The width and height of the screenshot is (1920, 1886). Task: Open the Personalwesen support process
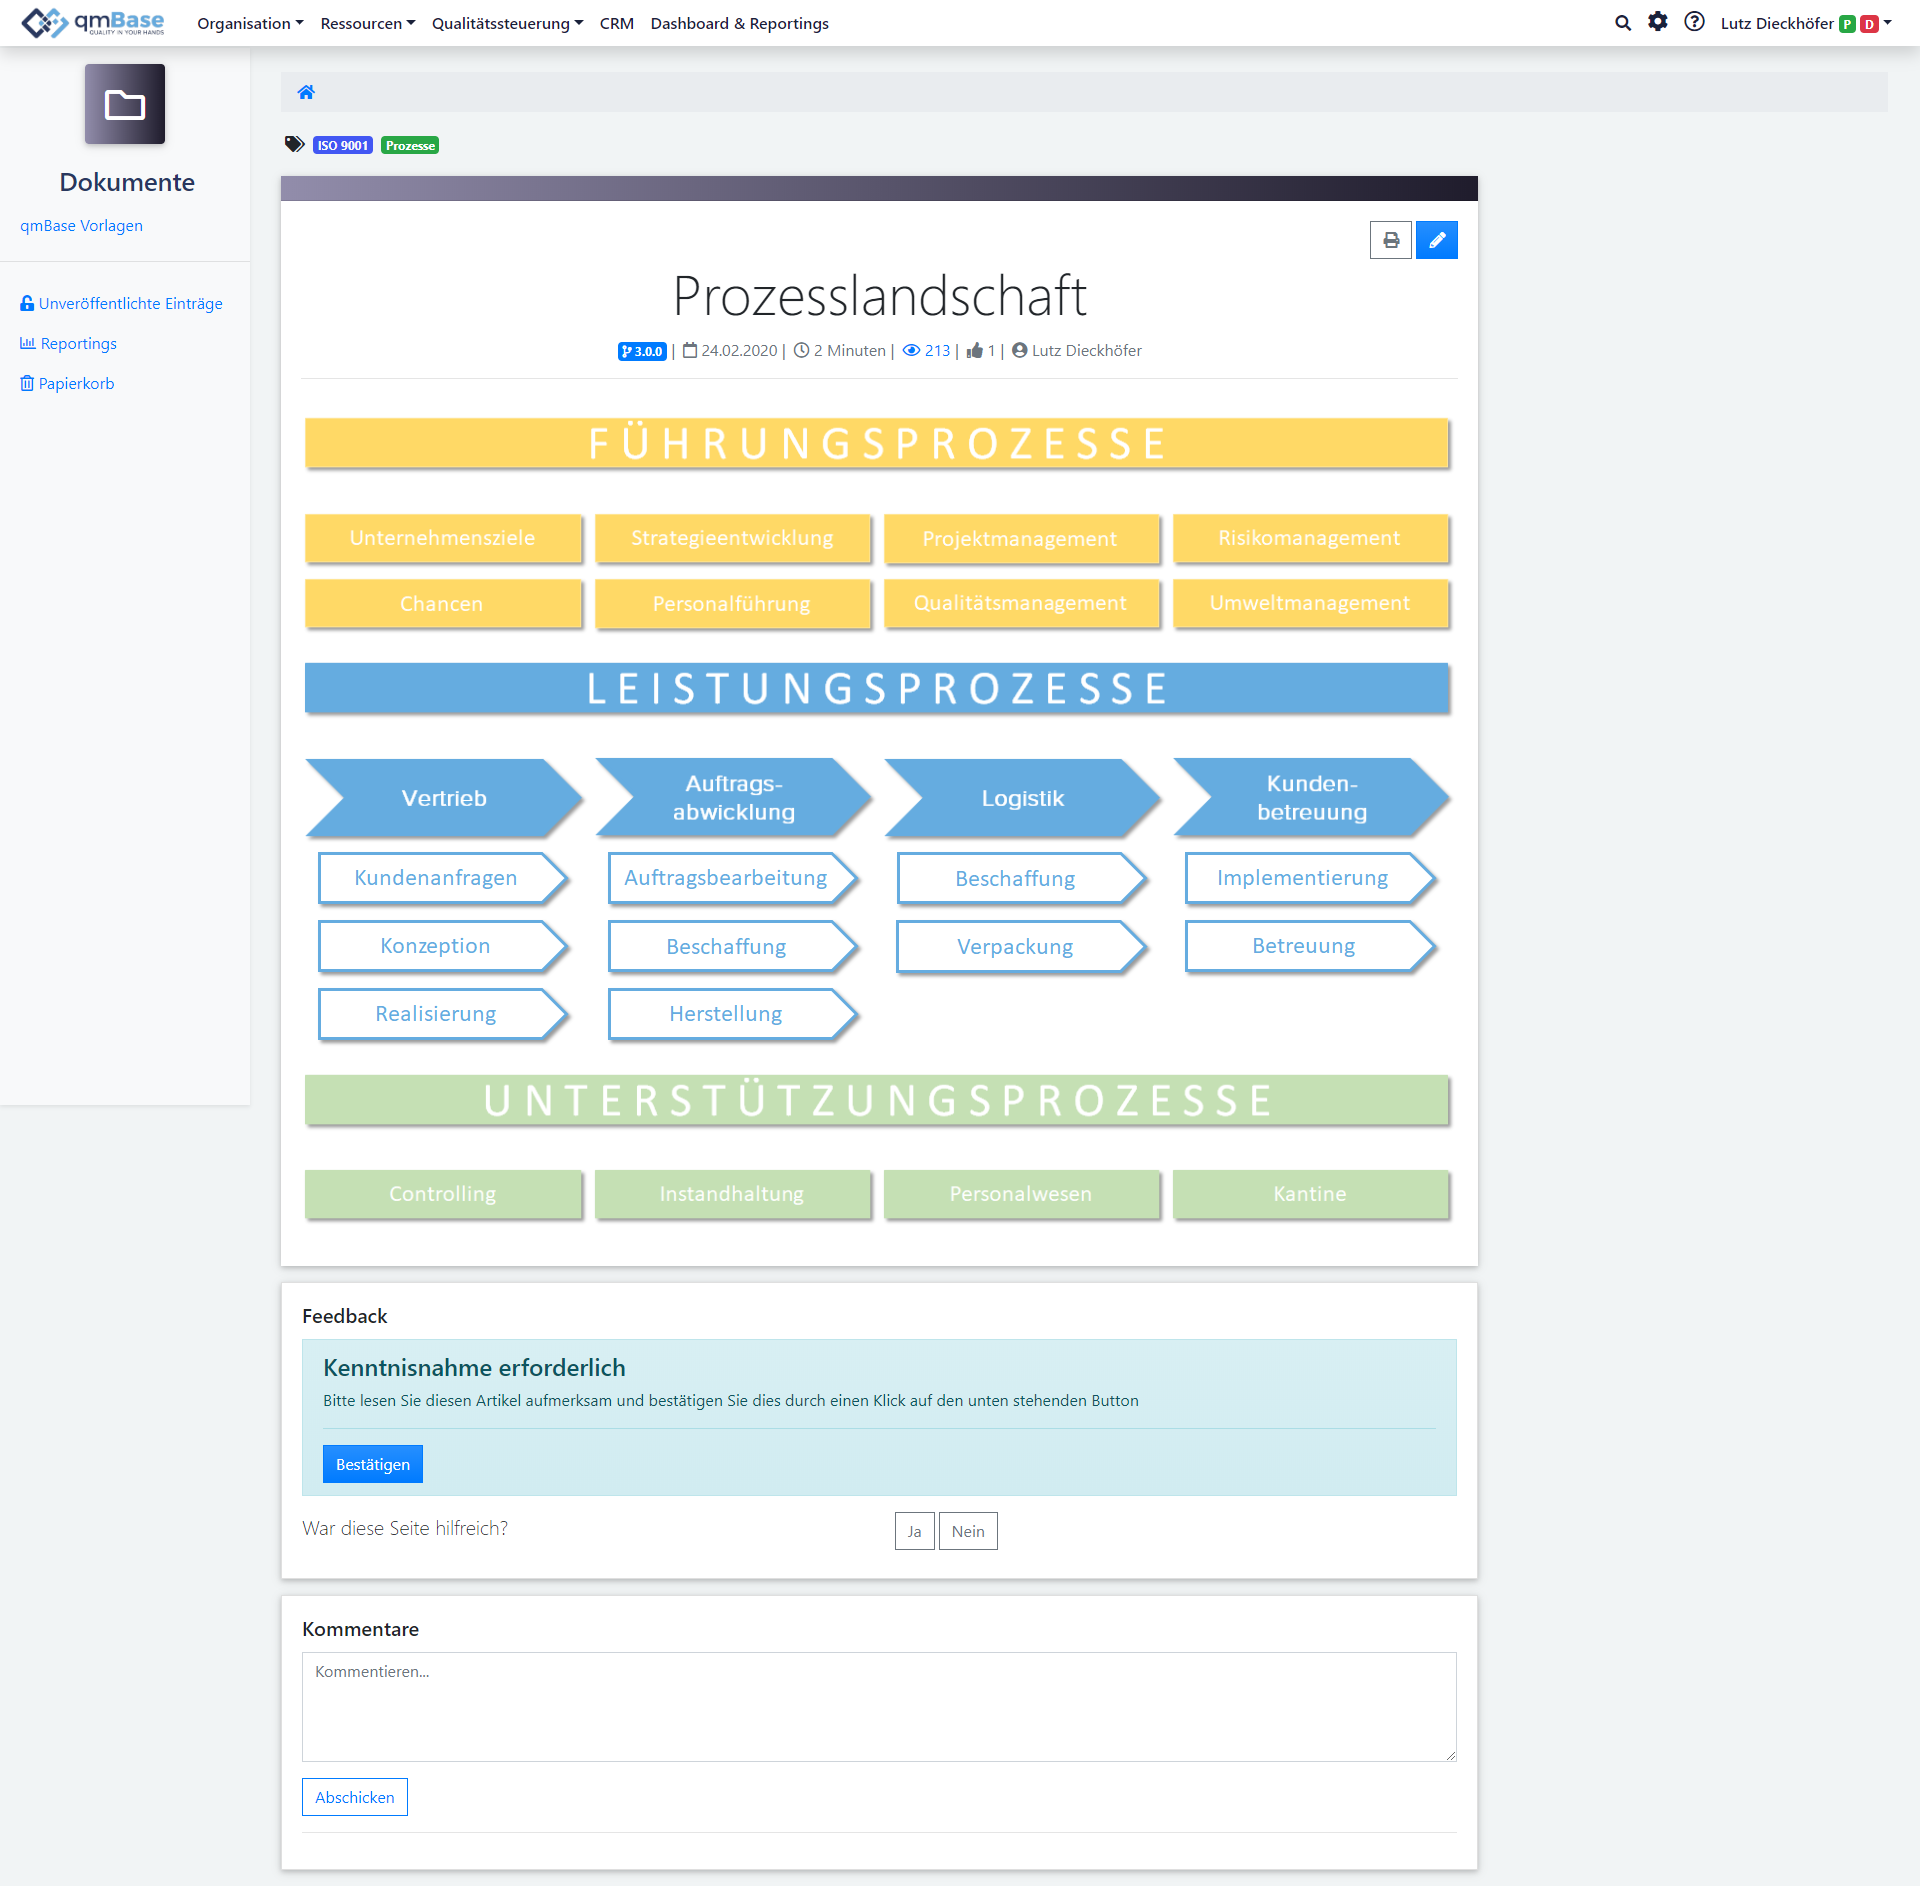1020,1194
